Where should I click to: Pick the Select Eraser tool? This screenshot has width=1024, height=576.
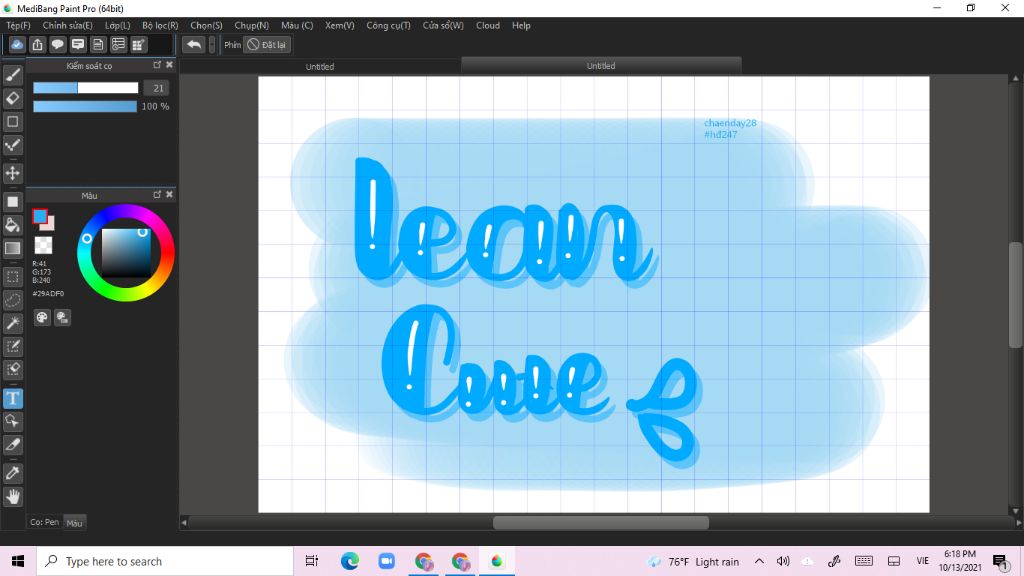[x=12, y=370]
